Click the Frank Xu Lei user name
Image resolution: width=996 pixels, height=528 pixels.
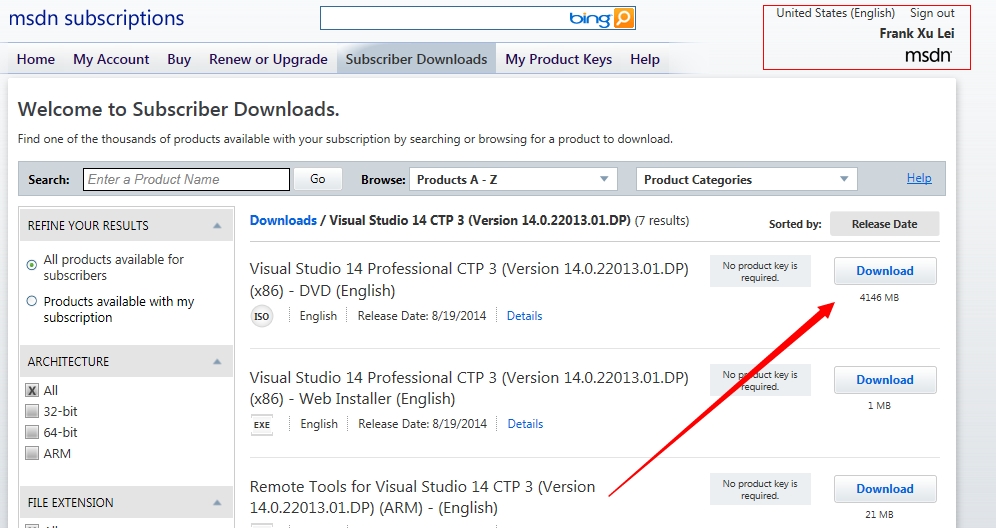917,33
